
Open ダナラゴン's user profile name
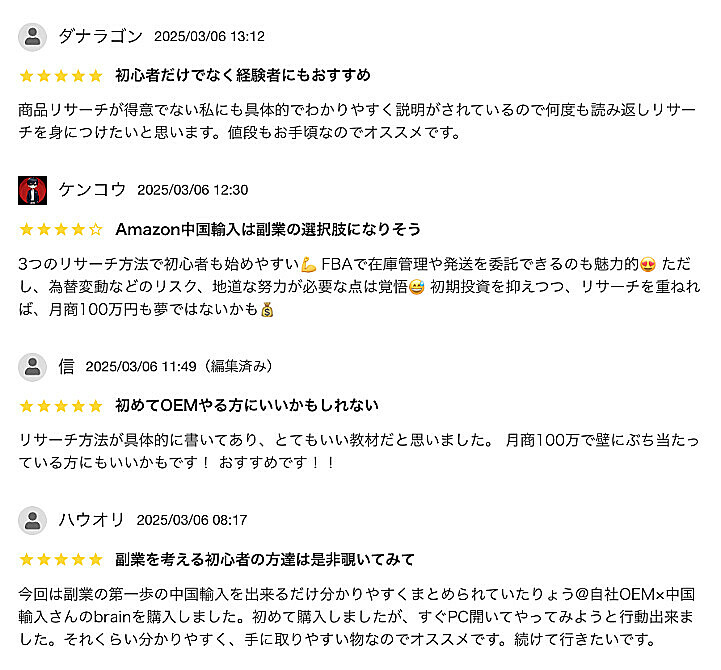pos(100,37)
